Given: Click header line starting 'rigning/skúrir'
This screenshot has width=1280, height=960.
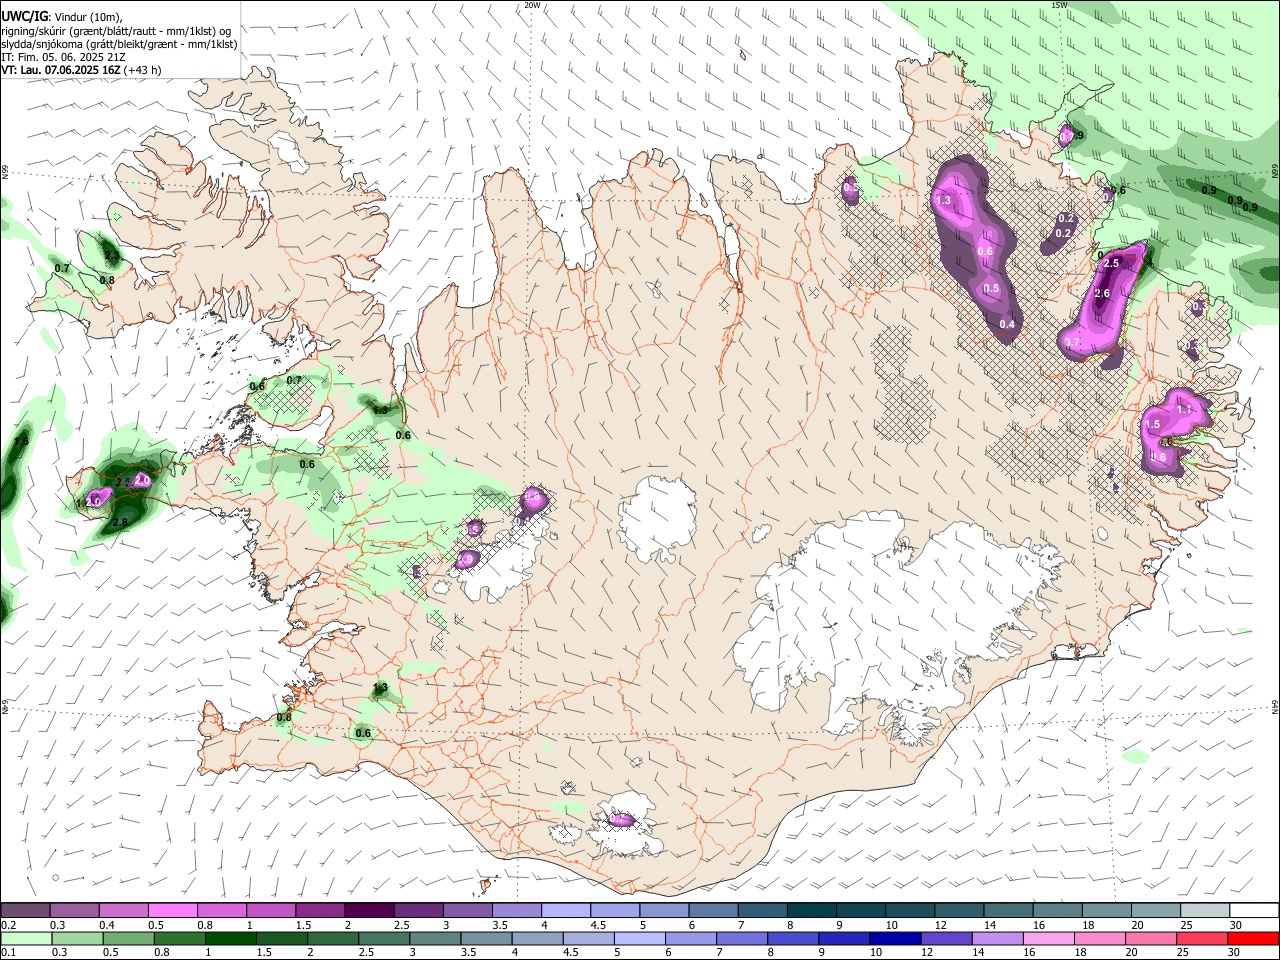Looking at the screenshot, I should (x=116, y=31).
